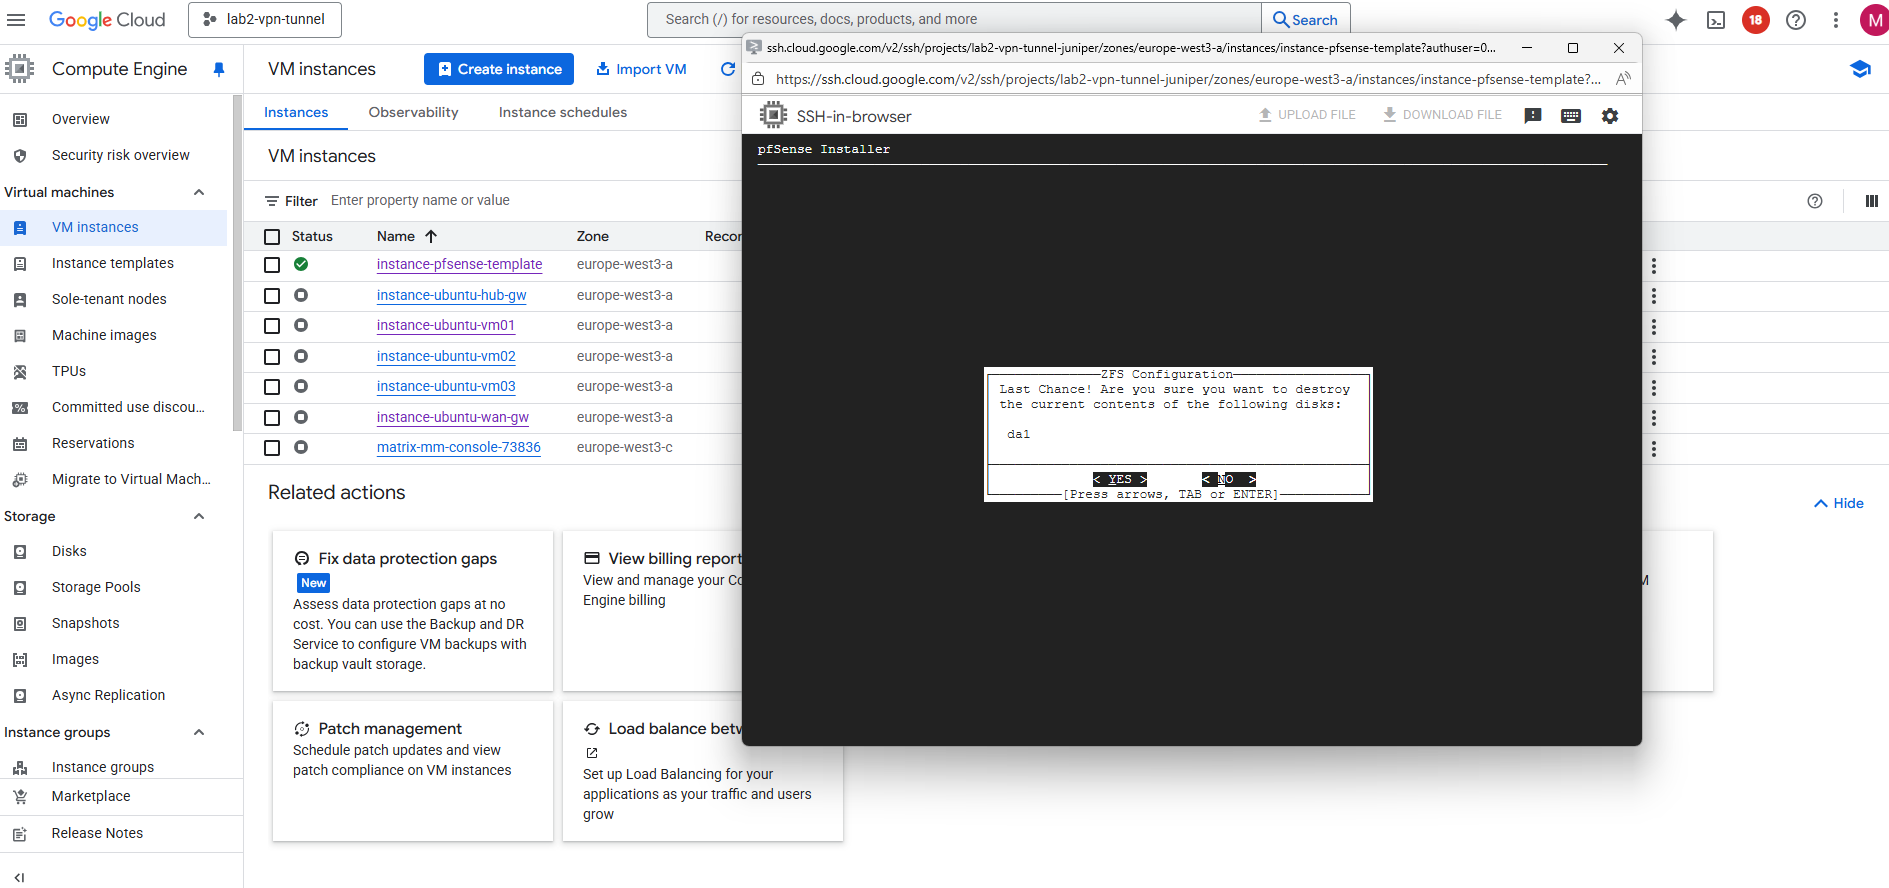This screenshot has width=1889, height=888.
Task: Select the instance-ubuntu-vm02 checkbox
Action: (x=272, y=357)
